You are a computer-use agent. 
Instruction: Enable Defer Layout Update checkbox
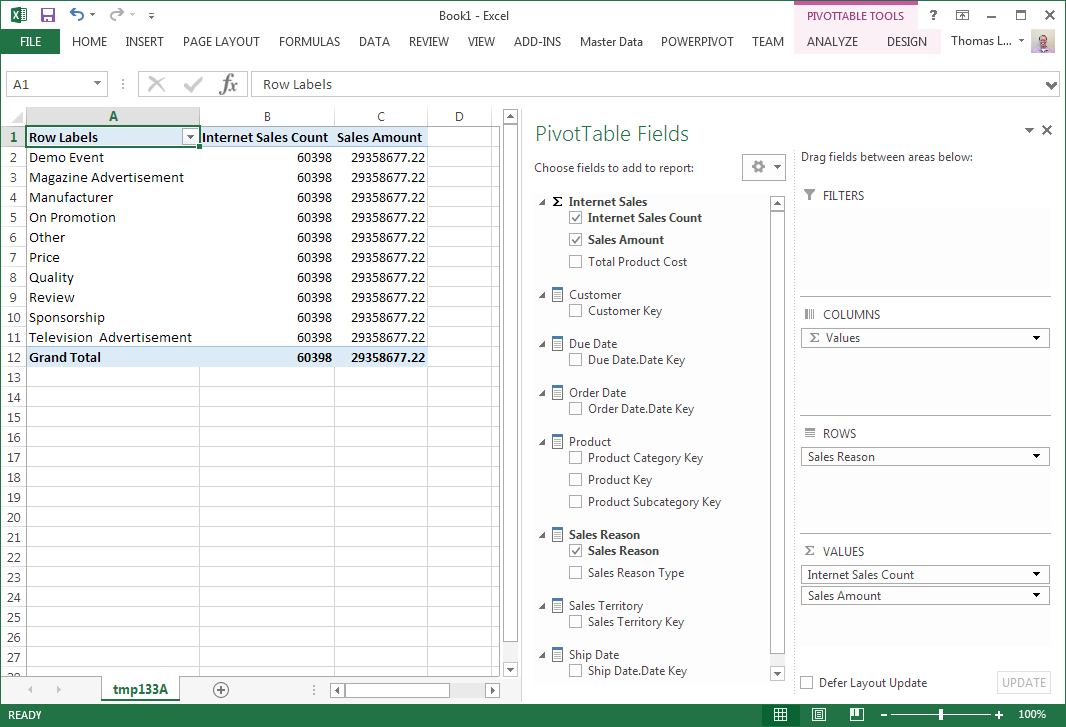coord(807,683)
